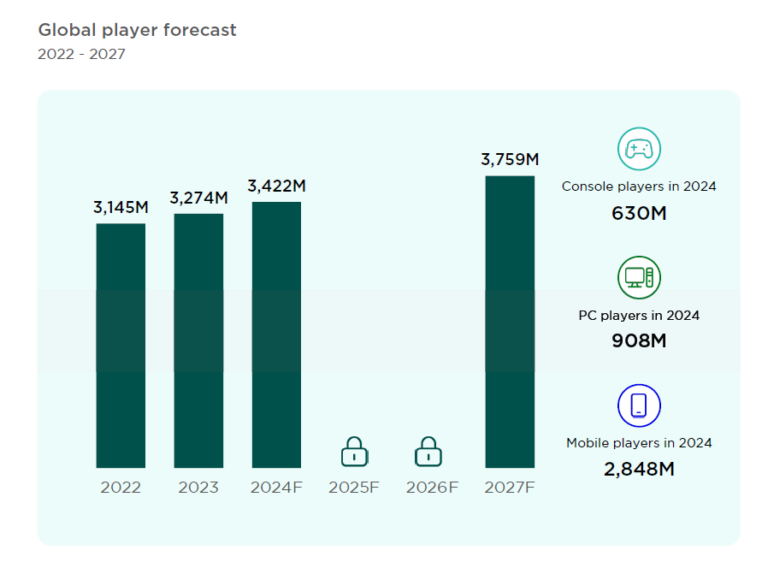This screenshot has height=562, width=768.
Task: Click Console players in 2024 label
Action: tap(638, 186)
